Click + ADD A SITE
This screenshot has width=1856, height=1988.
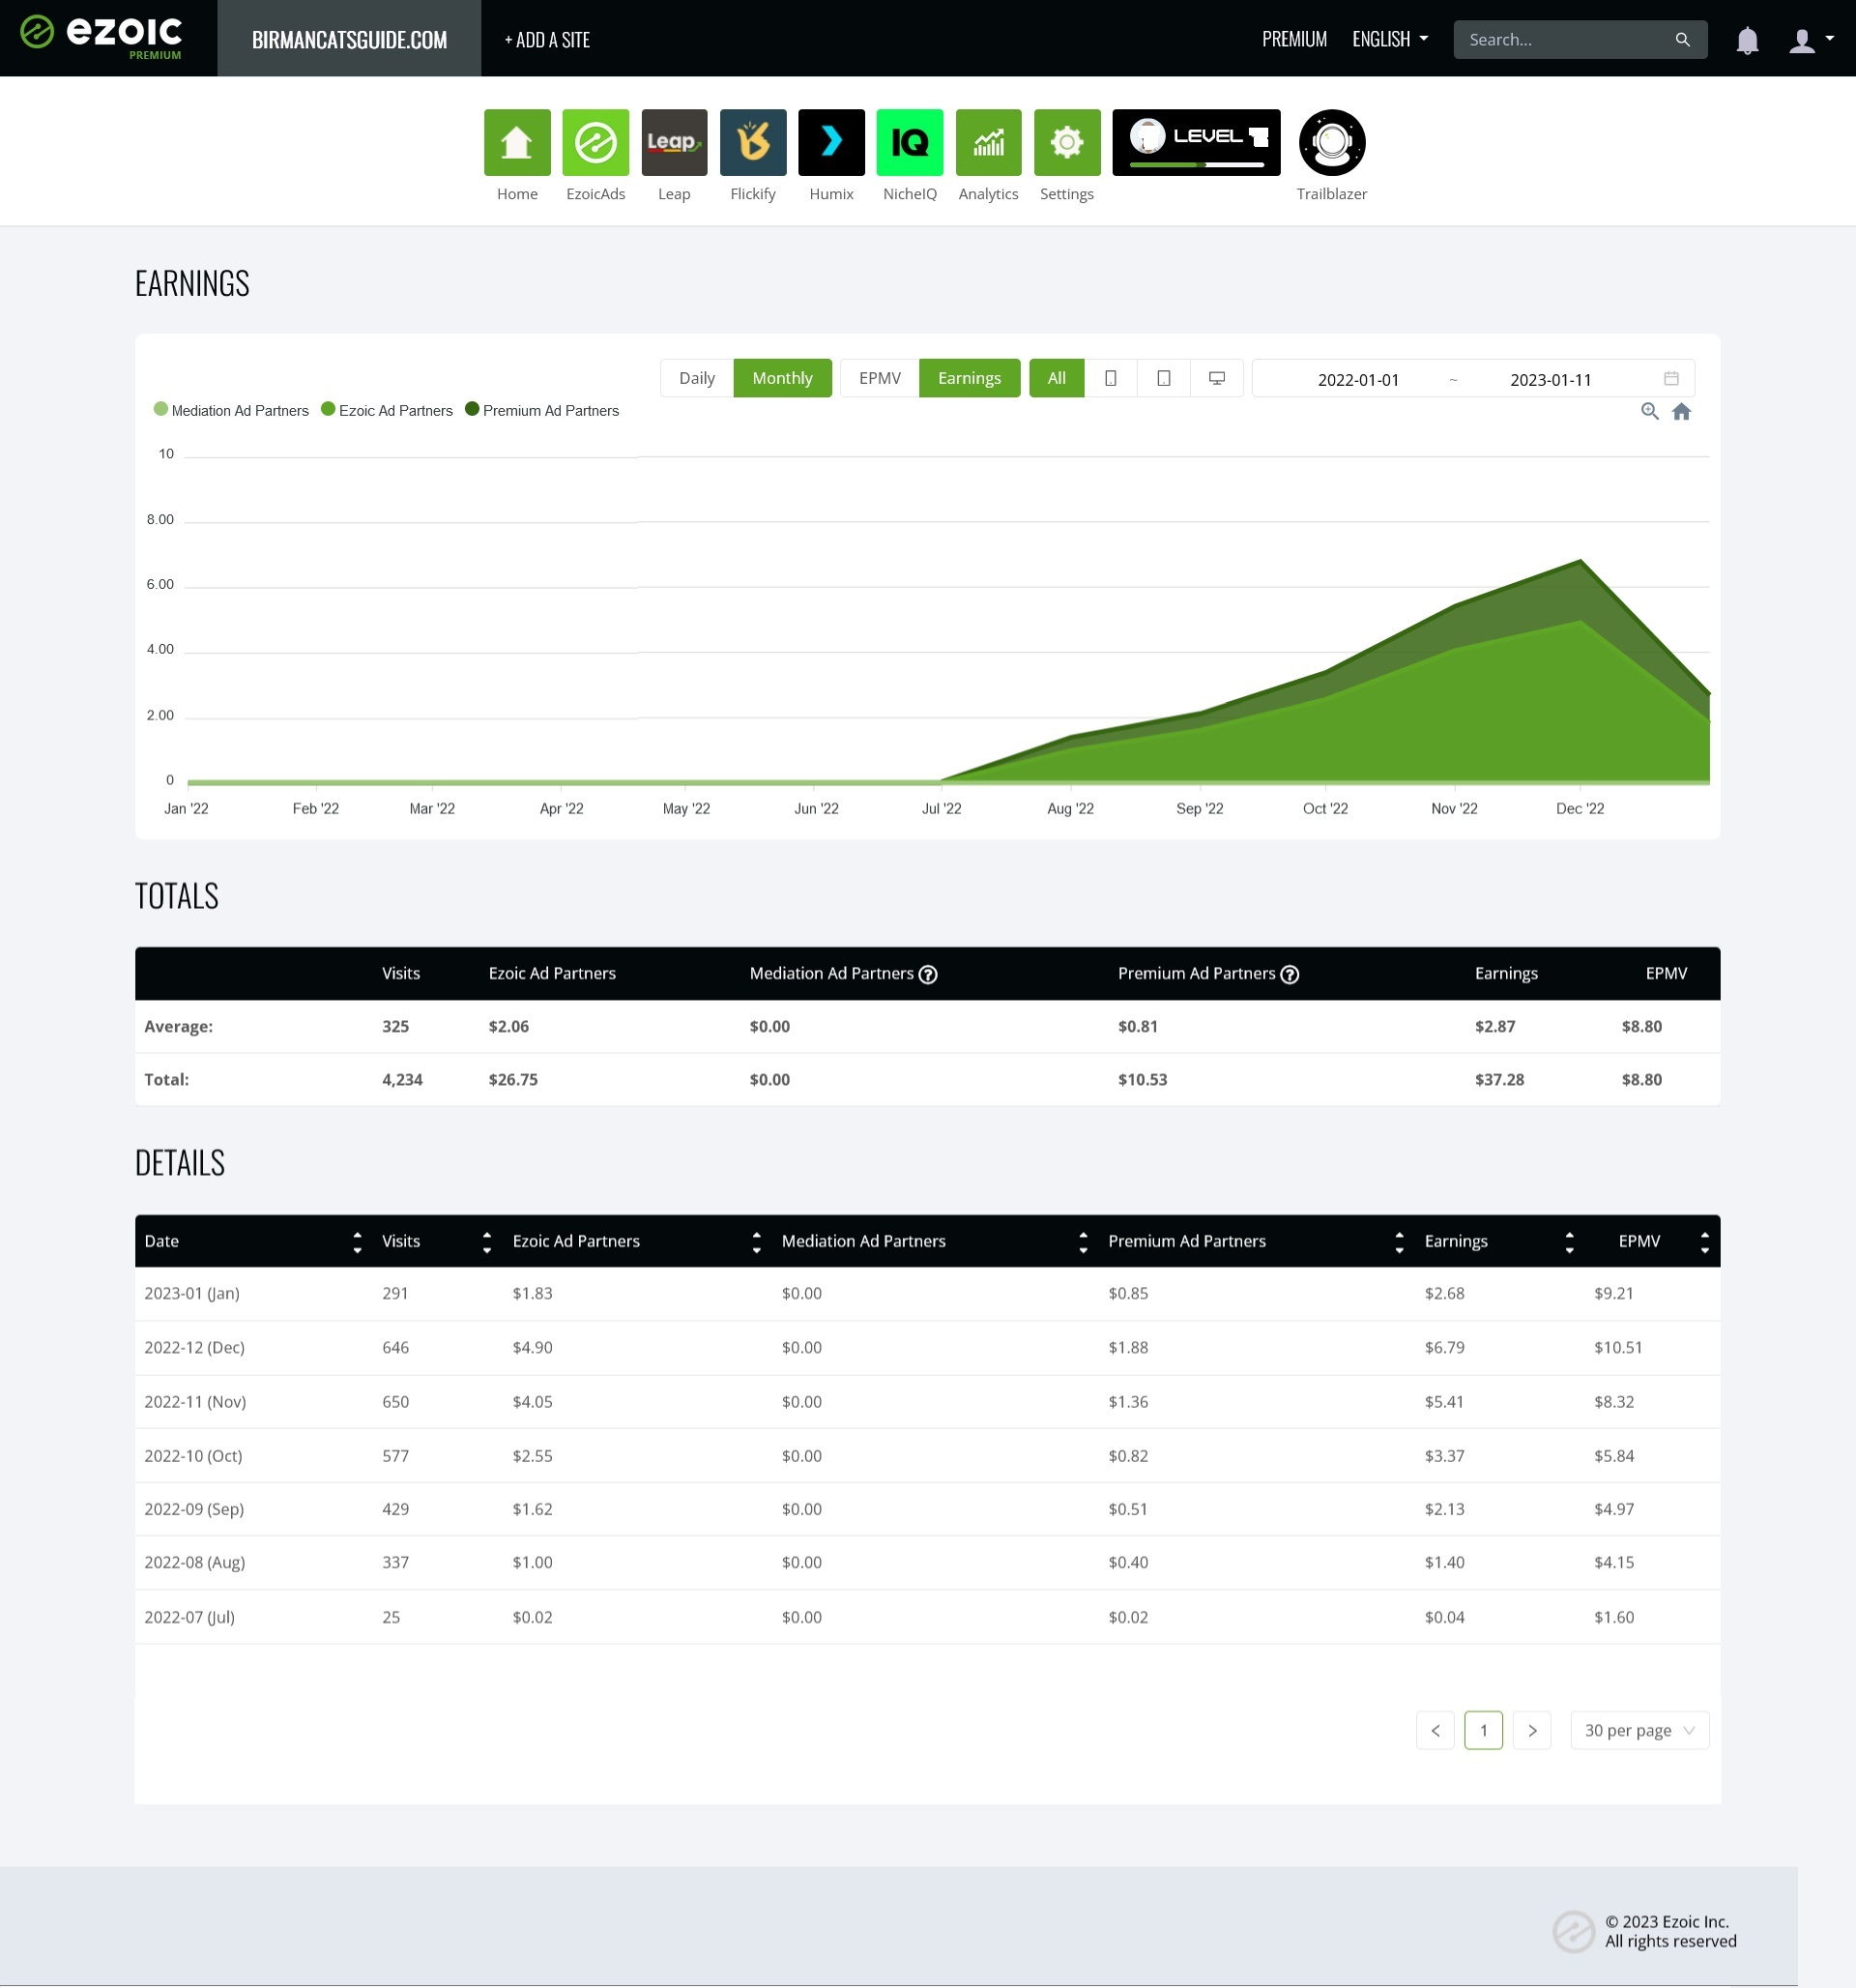point(547,40)
